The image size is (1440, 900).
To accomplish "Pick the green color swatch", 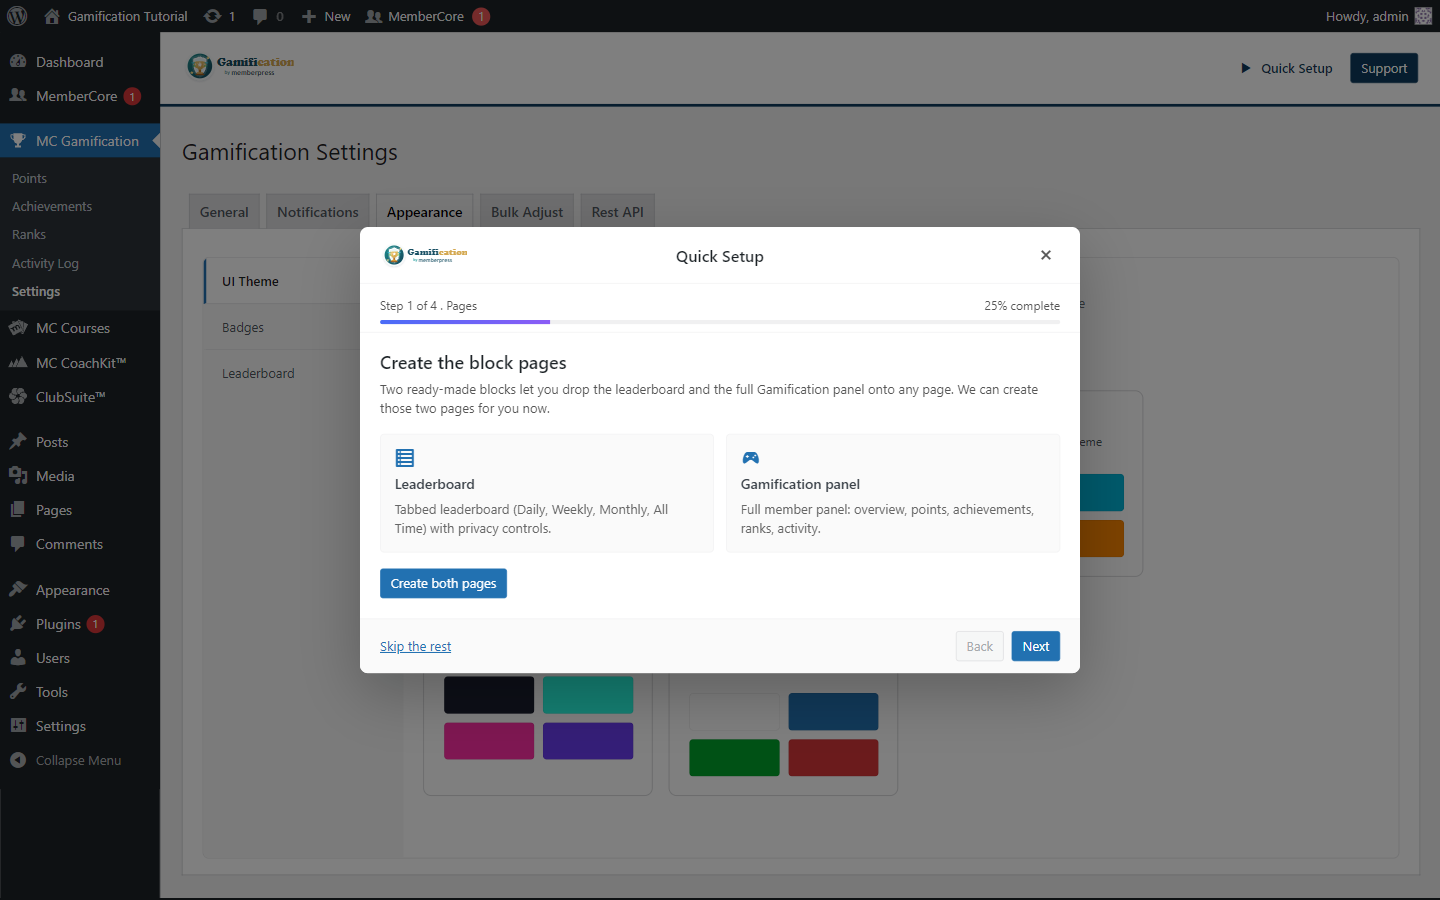I will point(734,757).
